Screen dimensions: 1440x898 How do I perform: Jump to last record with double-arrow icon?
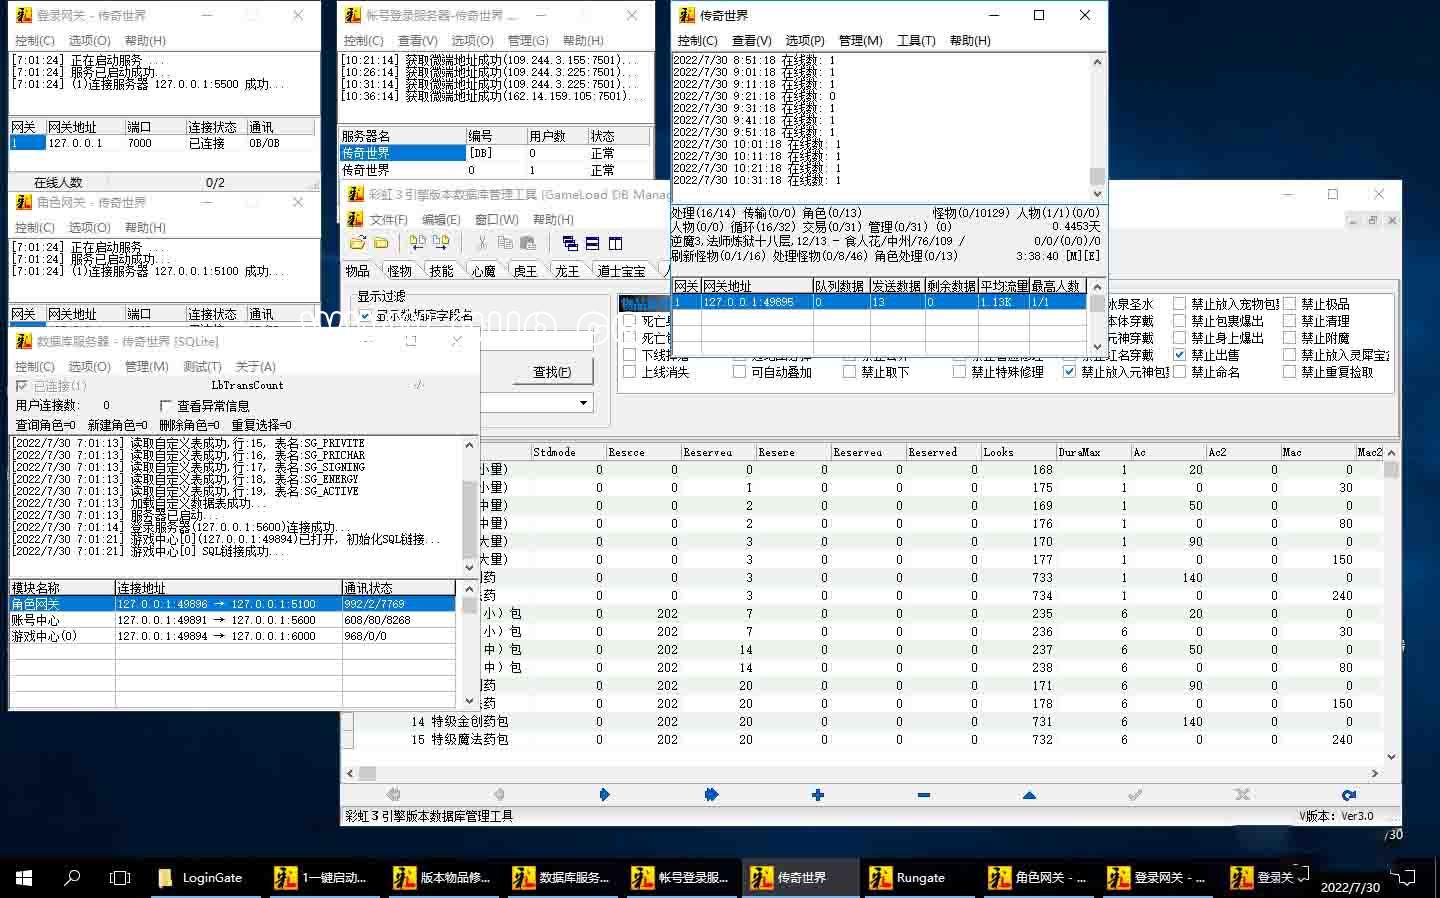click(x=711, y=795)
